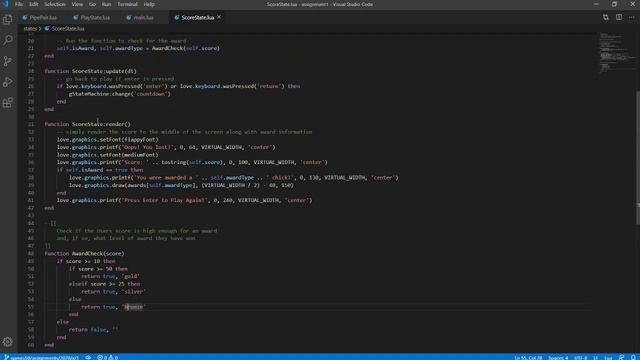Image resolution: width=640 pixels, height=360 pixels.
Task: Click 'function AwardCheck(score)' text
Action: (84, 253)
